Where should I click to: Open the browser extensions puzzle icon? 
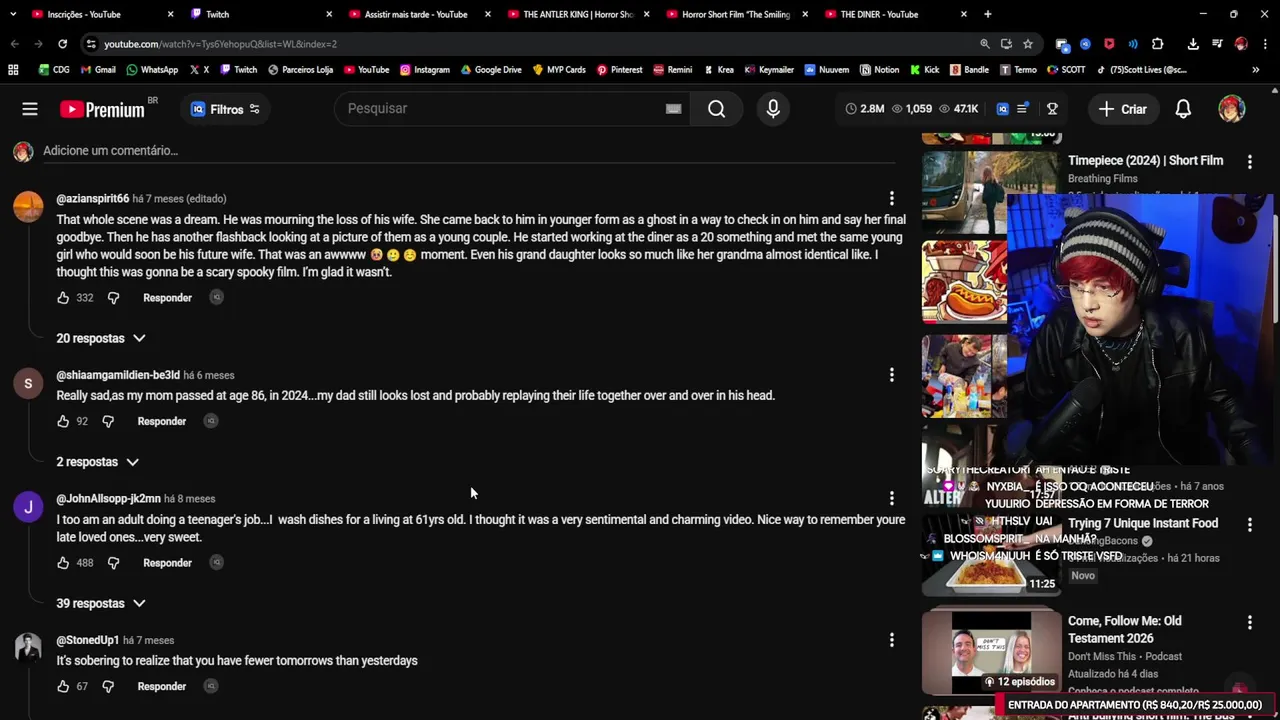1157,44
